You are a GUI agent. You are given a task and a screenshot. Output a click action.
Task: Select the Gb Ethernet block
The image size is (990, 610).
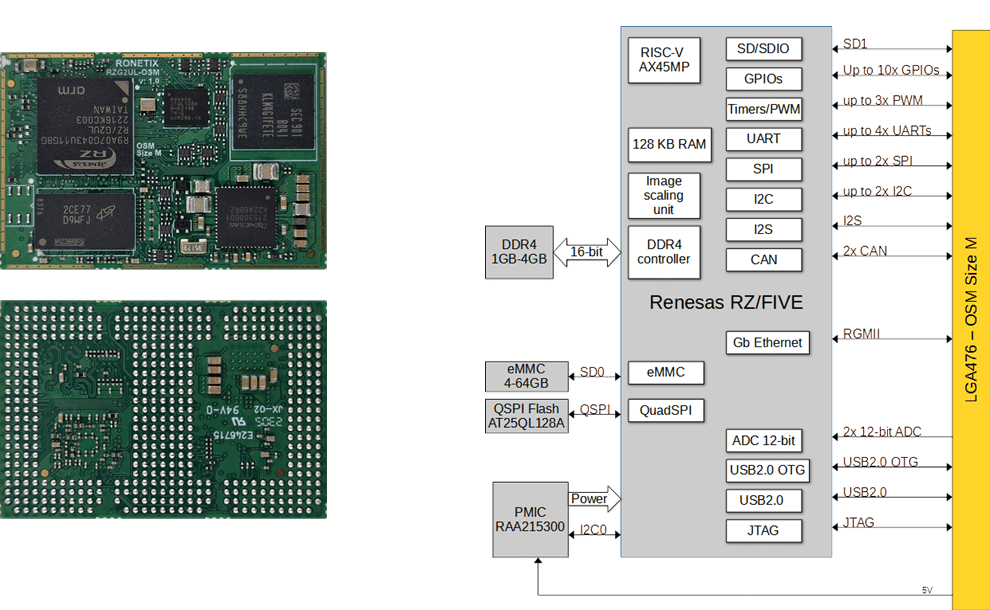767,343
